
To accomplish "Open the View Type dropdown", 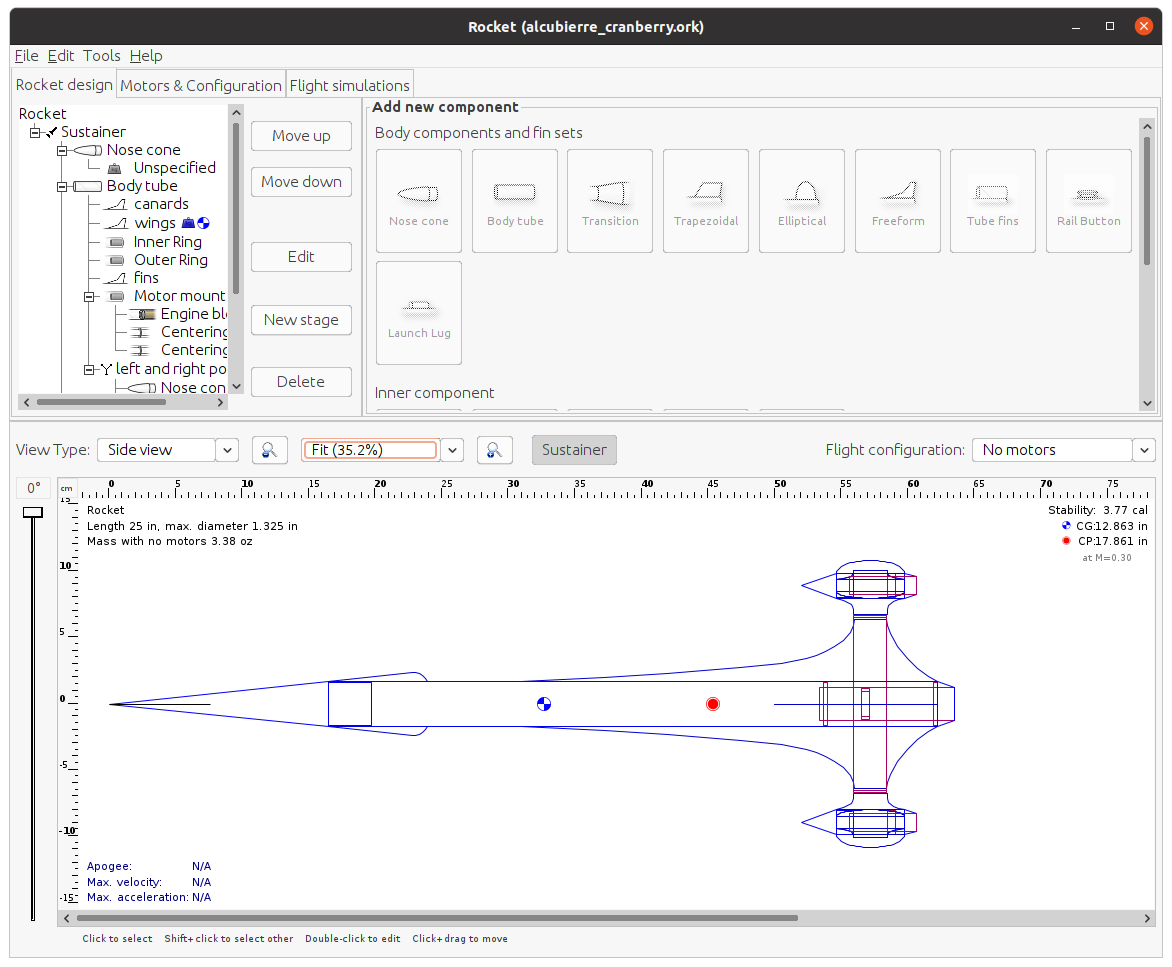I will (227, 449).
